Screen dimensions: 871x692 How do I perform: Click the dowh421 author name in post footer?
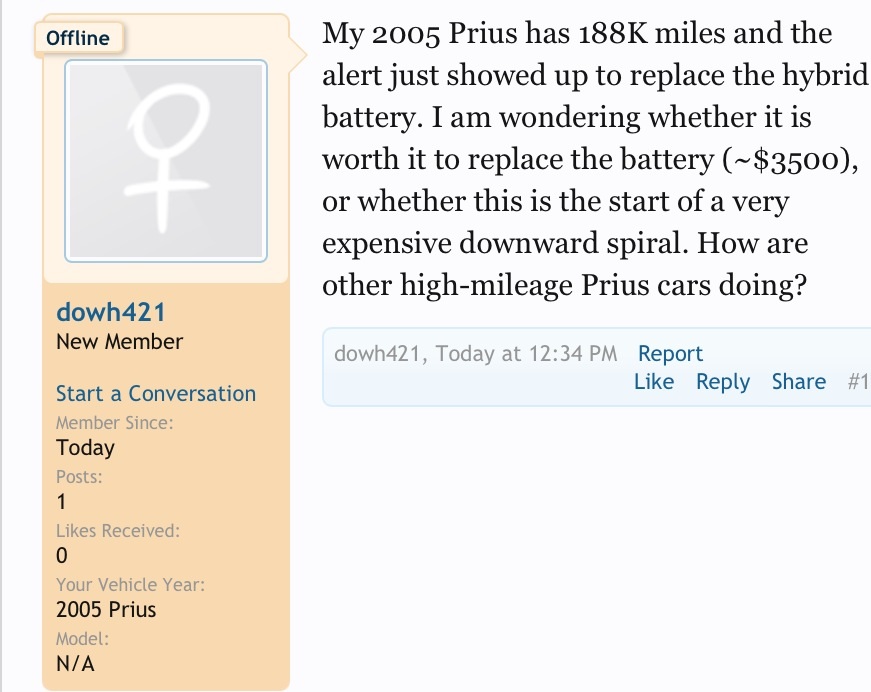pos(377,353)
